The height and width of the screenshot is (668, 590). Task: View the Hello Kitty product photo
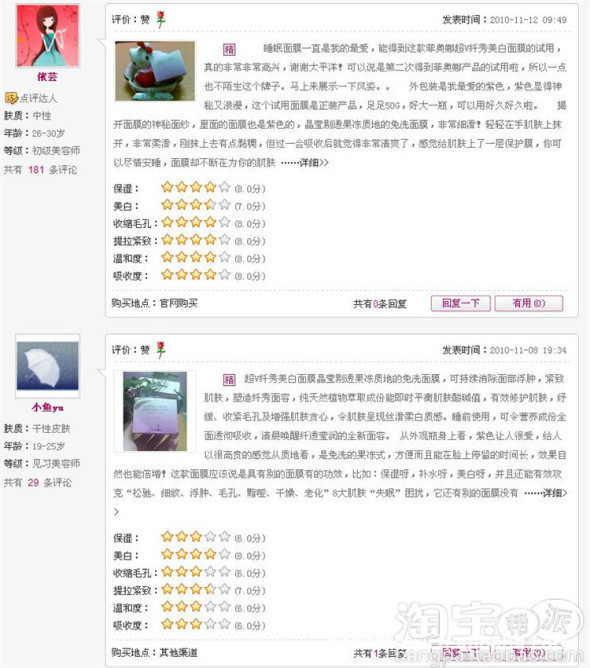click(155, 71)
